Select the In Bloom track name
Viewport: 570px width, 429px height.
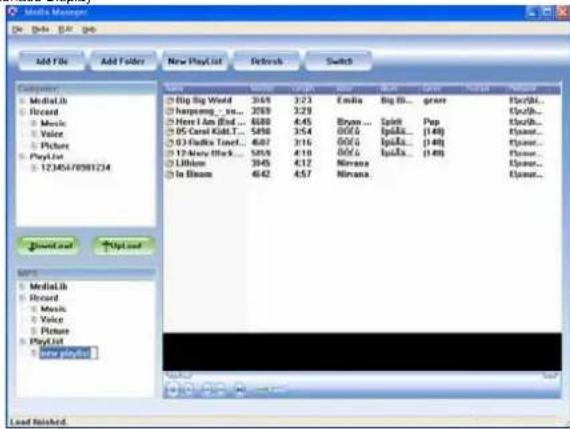pos(194,174)
